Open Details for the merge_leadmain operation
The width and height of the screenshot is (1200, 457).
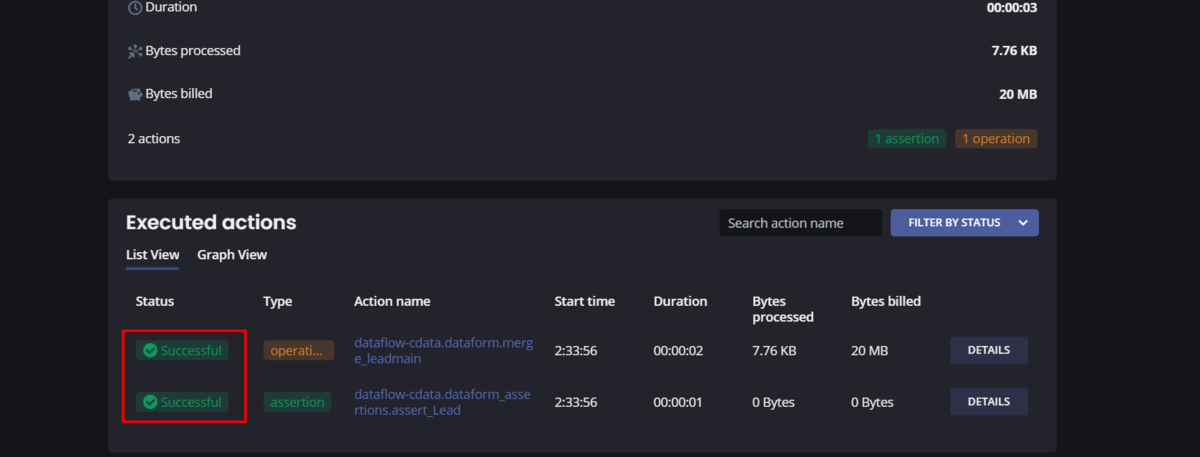[x=988, y=351]
